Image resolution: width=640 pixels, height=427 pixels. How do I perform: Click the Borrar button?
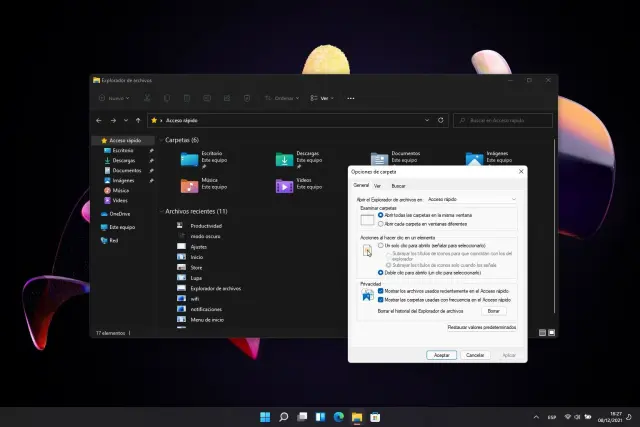[x=493, y=311]
